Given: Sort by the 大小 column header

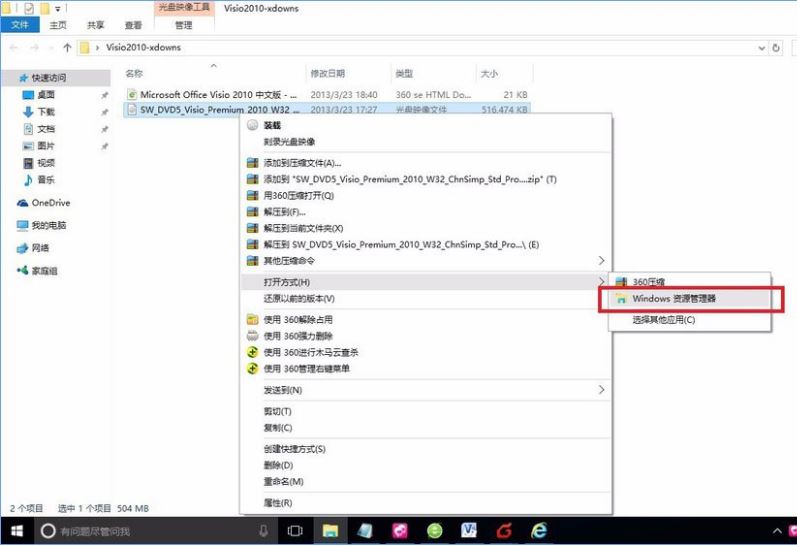Looking at the screenshot, I should [x=489, y=74].
